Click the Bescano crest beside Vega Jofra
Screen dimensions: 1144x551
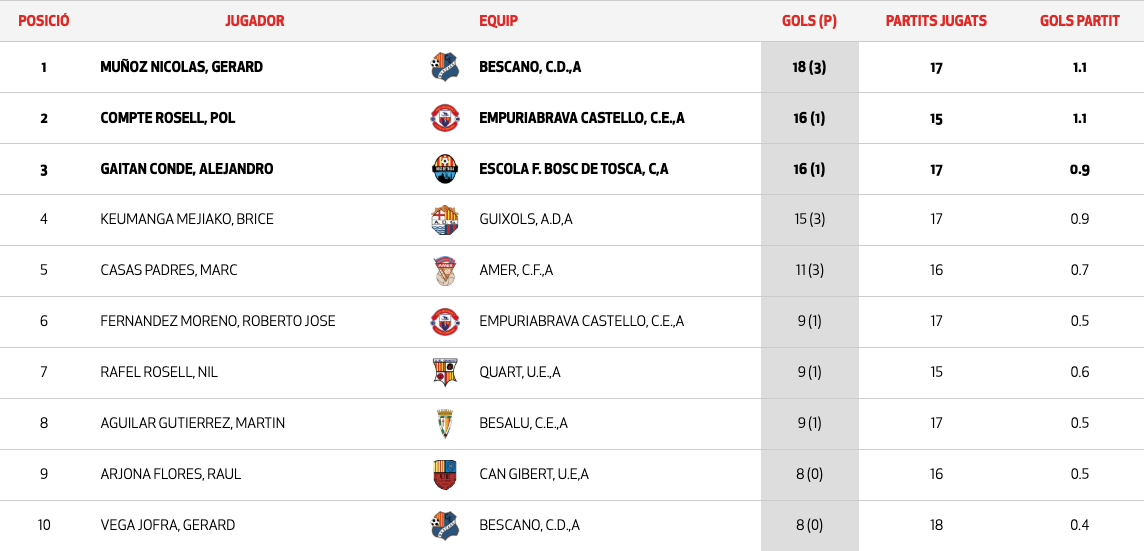click(x=444, y=525)
